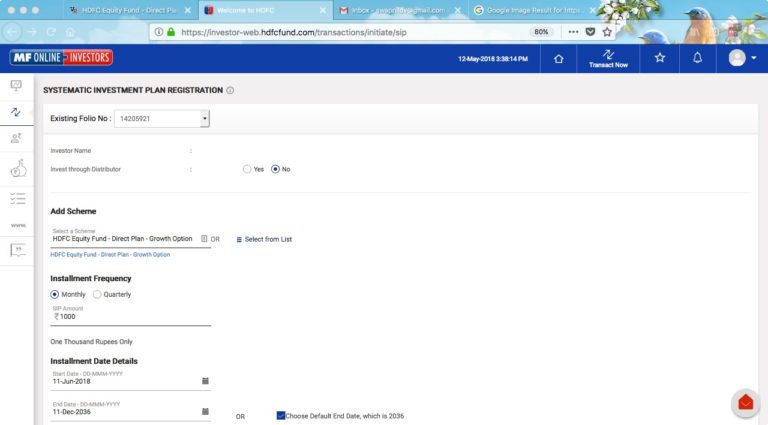Open the feedback quote sidebar icon
The height and width of the screenshot is (425, 768).
coord(18,250)
